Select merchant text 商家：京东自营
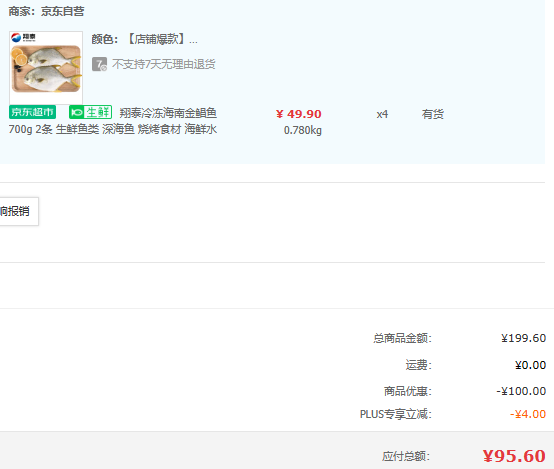 (46, 11)
